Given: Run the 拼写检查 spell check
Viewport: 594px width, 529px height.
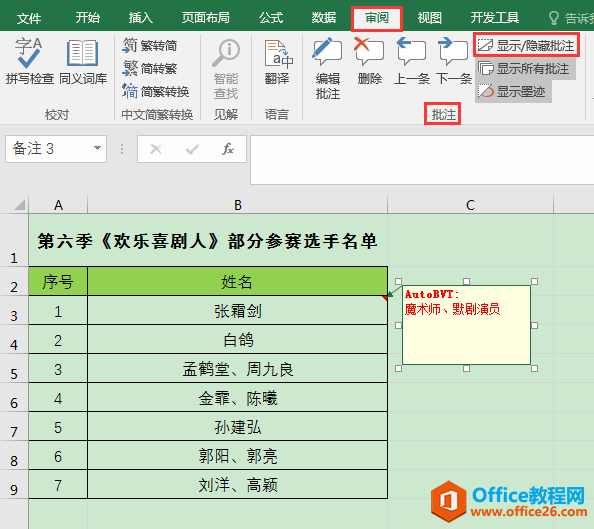Looking at the screenshot, I should pos(29,61).
